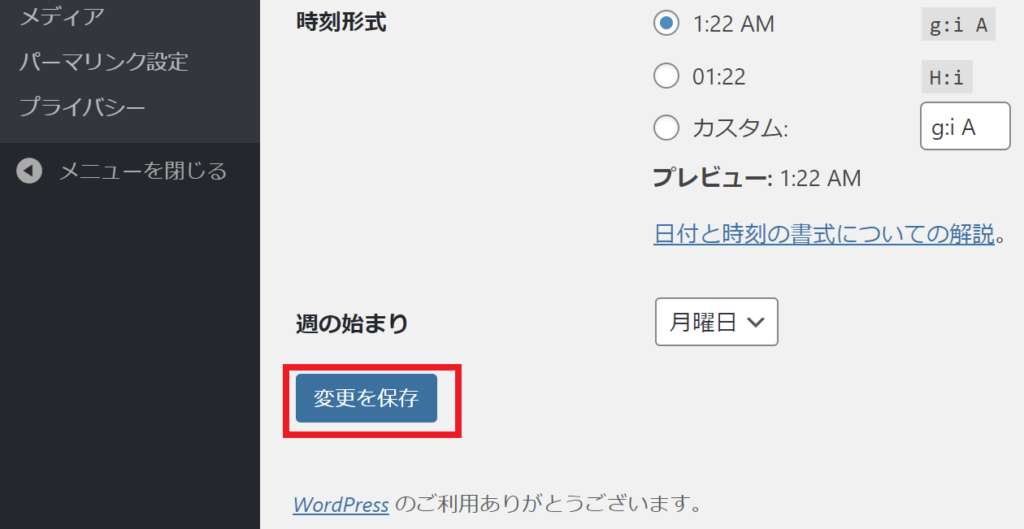This screenshot has height=529, width=1024.
Task: Open the 日付と時刻の書式についての解説 link
Action: coord(824,233)
